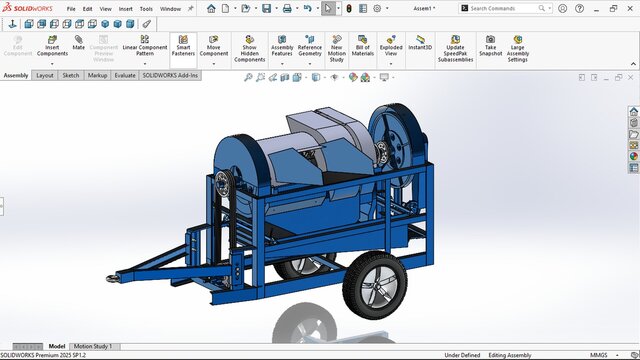The image size is (640, 360).
Task: Click Linear Component Pattern button
Action: tap(145, 46)
